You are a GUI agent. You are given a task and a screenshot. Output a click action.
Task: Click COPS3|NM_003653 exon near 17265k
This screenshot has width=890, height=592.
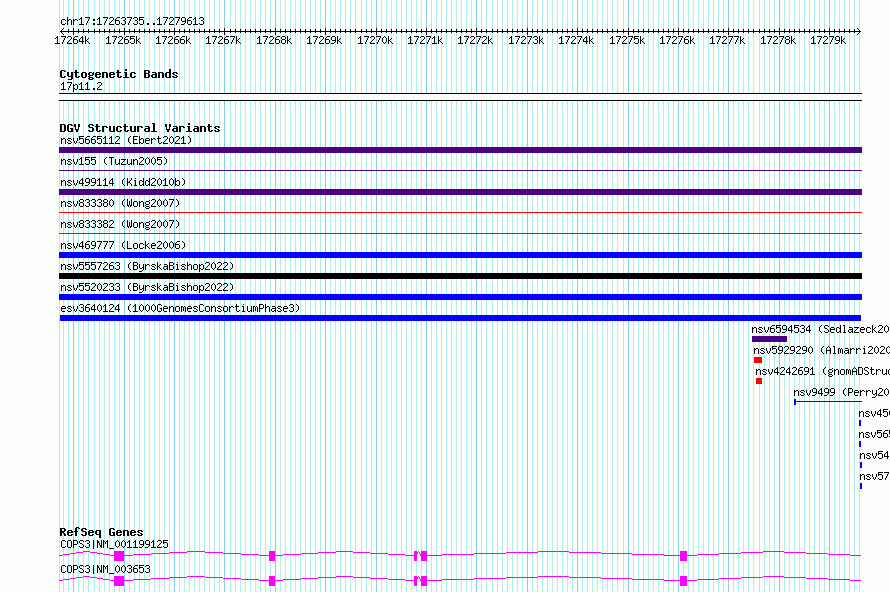119,581
